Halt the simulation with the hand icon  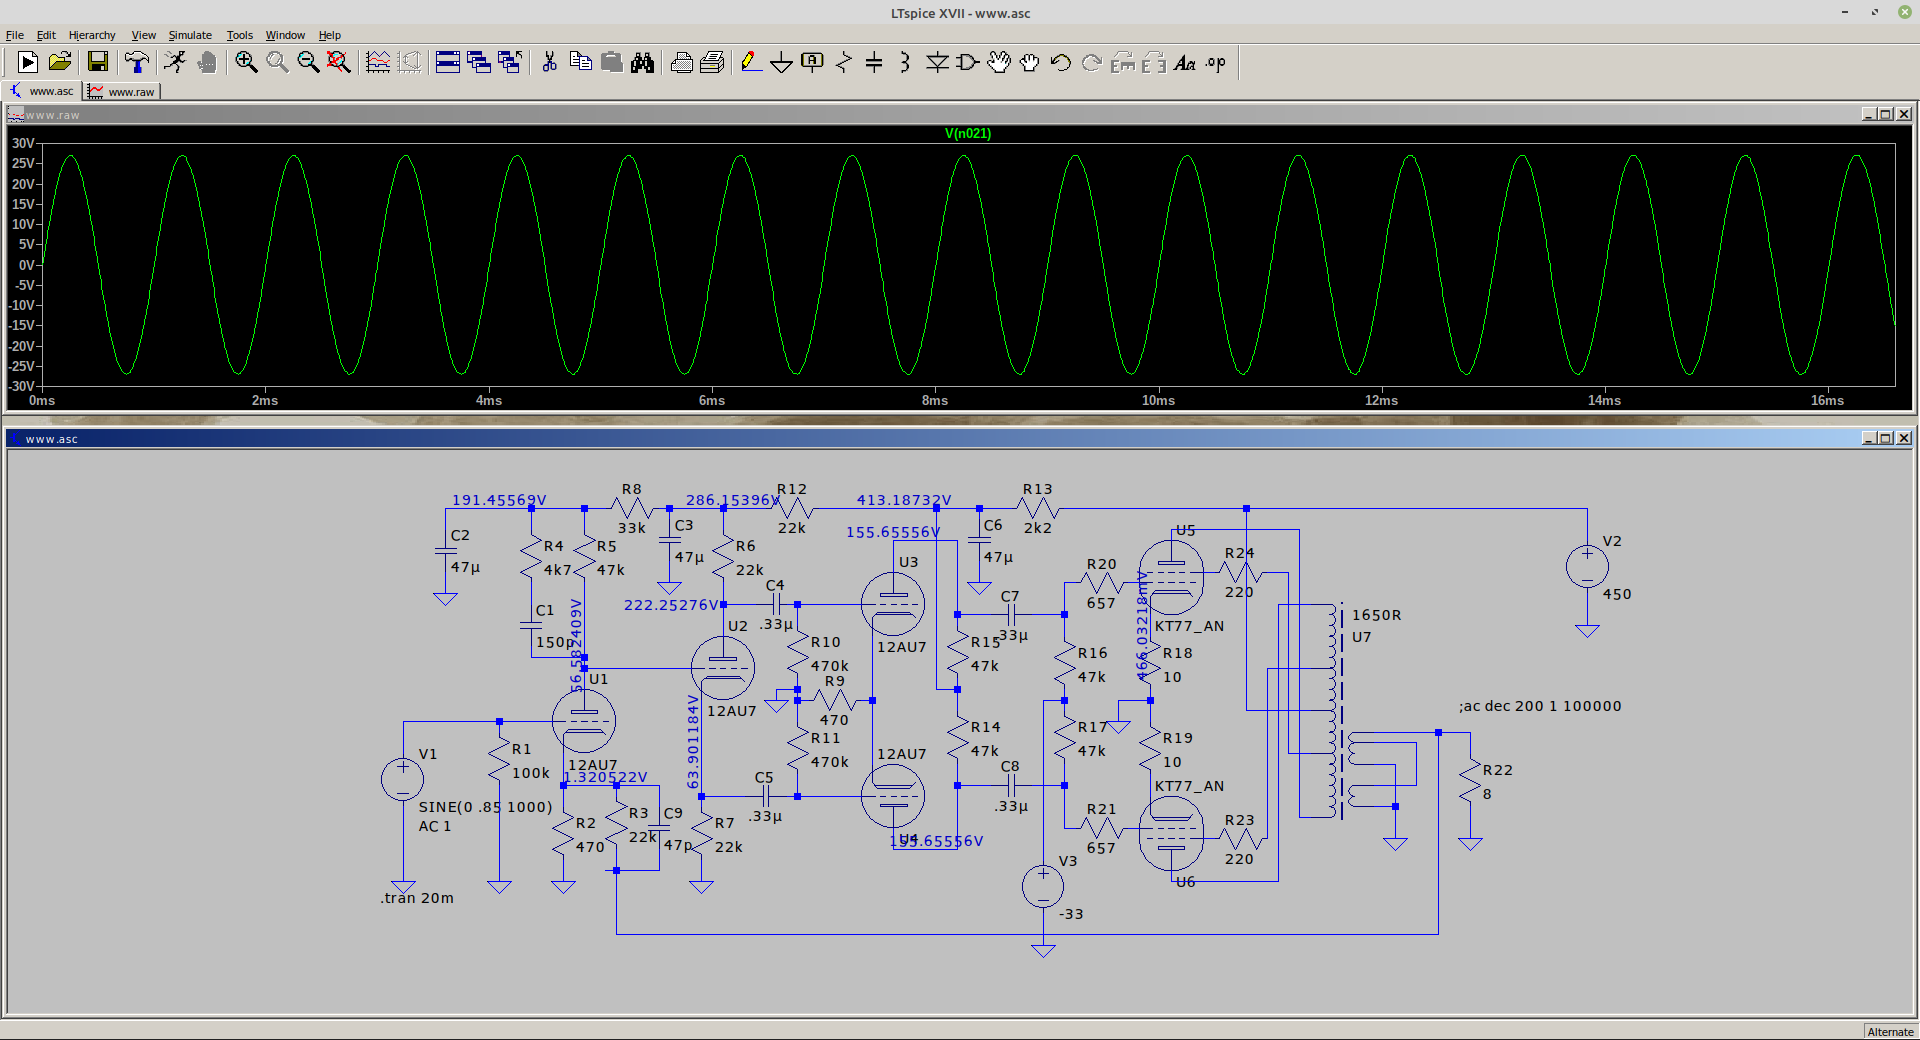[207, 62]
